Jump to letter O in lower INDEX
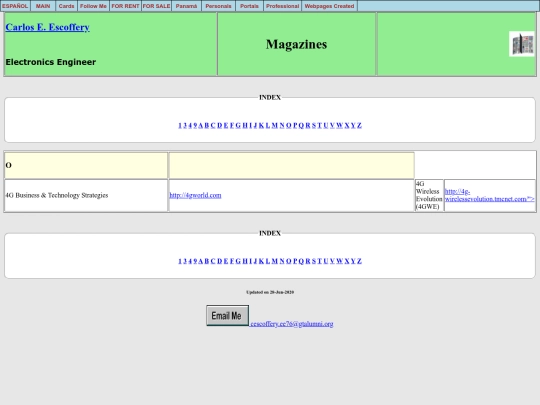Viewport: 540px width, 405px height. [289, 261]
